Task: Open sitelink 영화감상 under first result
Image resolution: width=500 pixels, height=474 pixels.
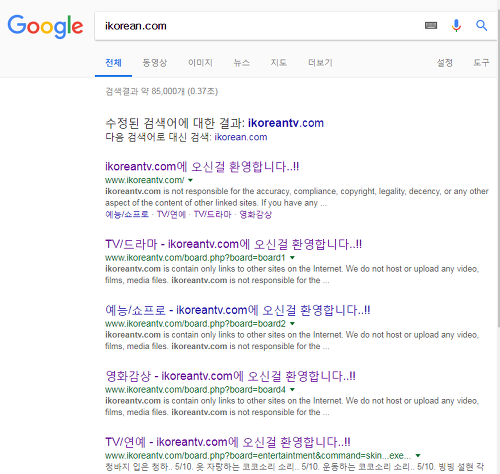Action: pos(256,214)
